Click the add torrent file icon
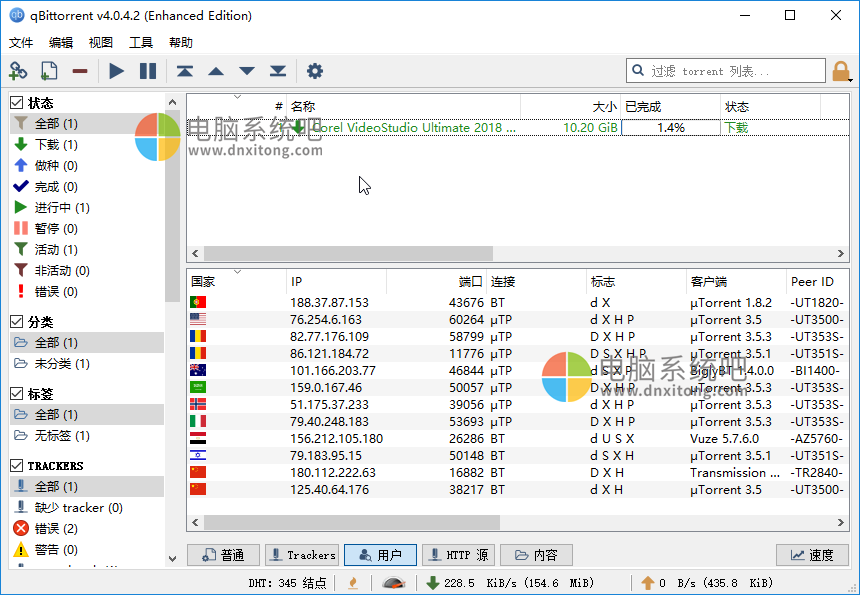This screenshot has width=860, height=595. (48, 71)
